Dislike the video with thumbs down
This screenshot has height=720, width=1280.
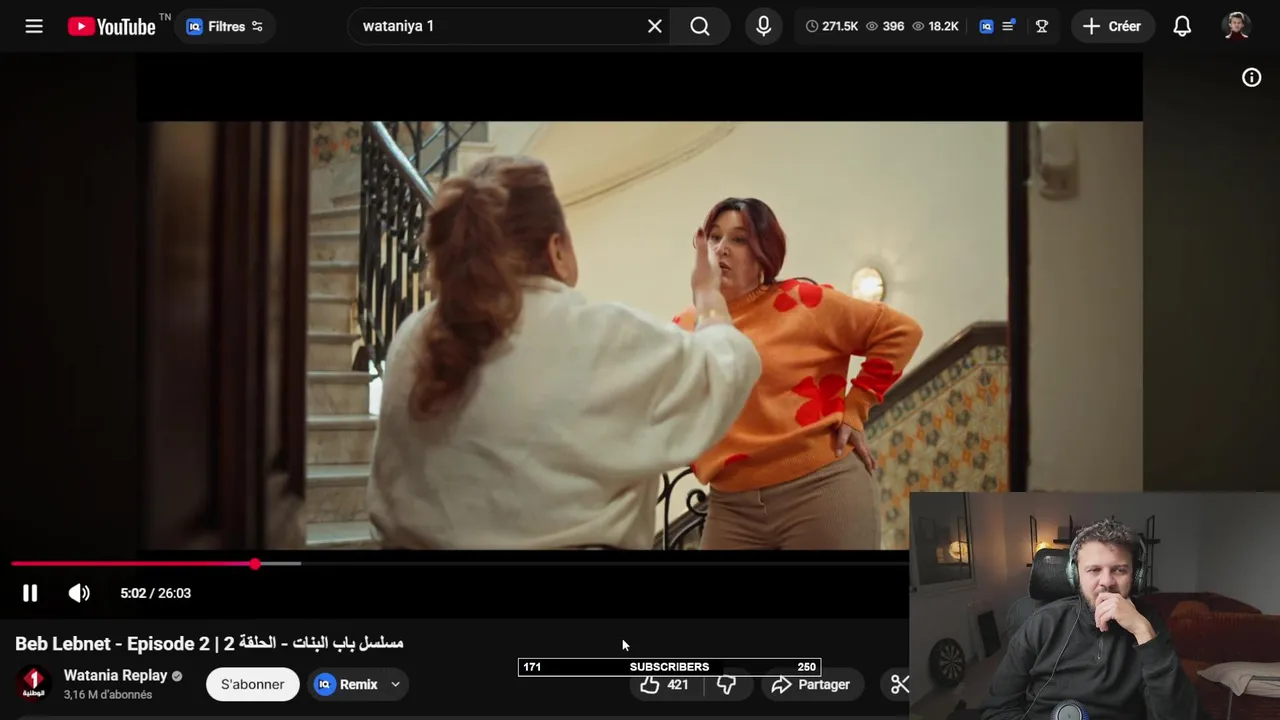727,684
